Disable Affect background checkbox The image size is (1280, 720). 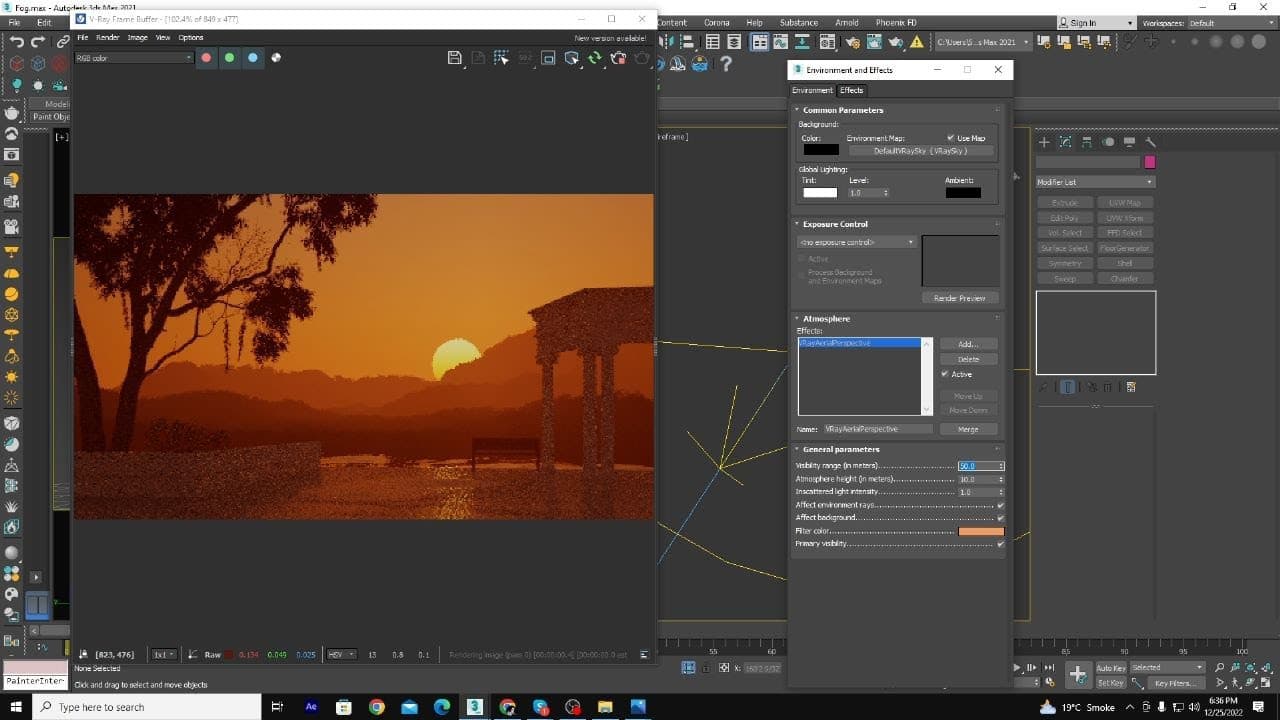tap(1000, 518)
